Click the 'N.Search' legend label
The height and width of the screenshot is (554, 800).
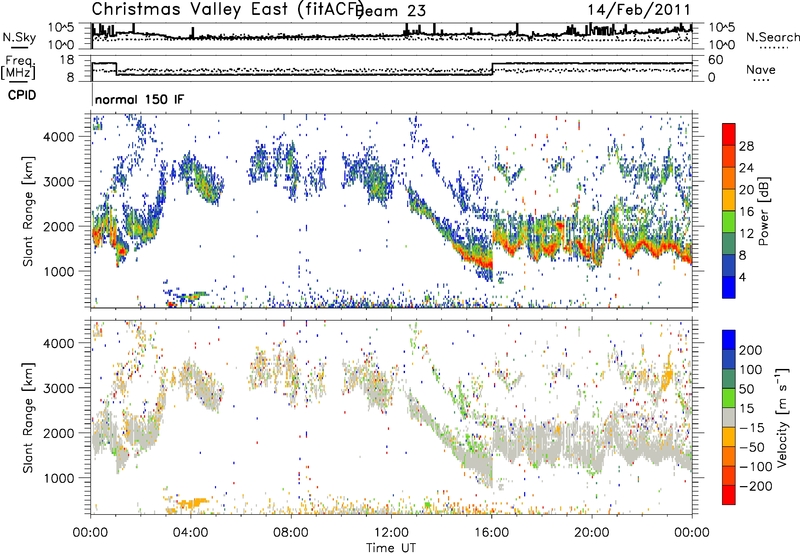(x=772, y=37)
